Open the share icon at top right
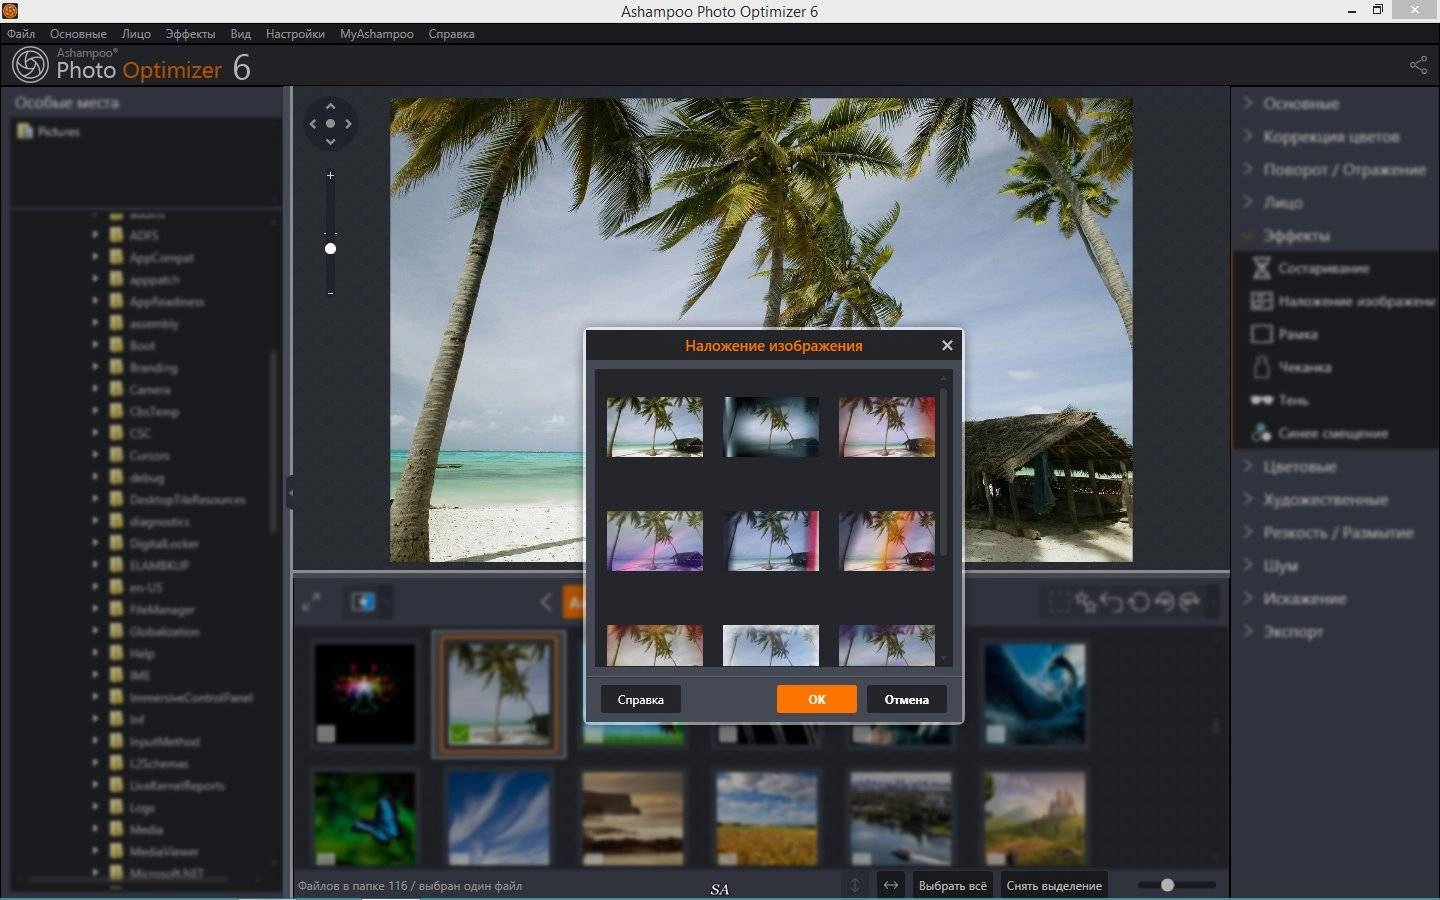This screenshot has height=900, width=1440. tap(1418, 65)
